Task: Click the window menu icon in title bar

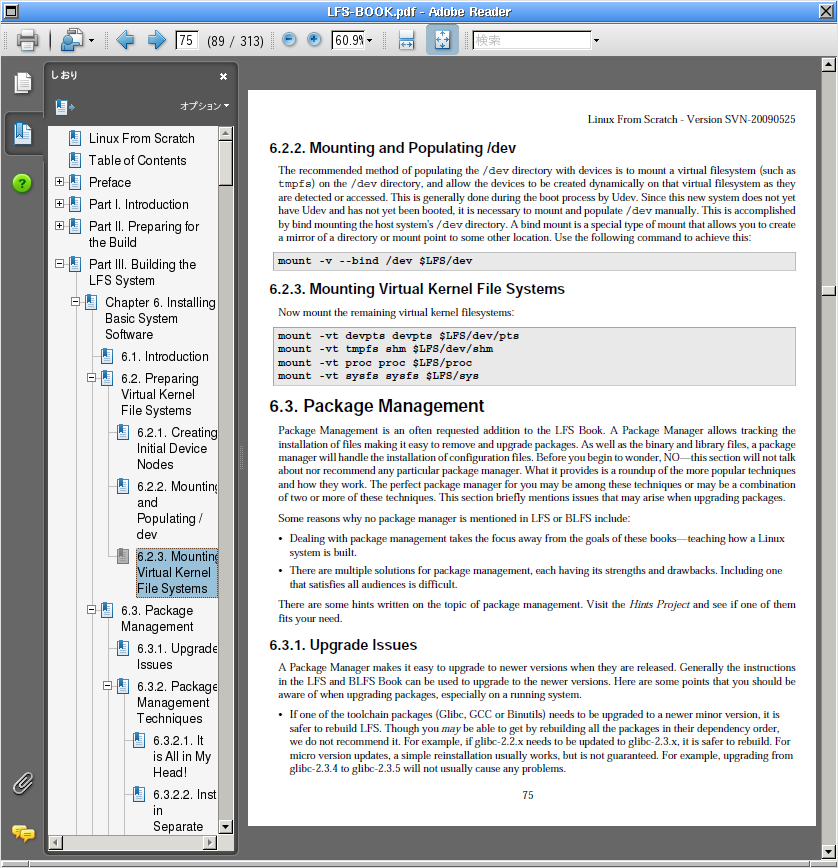Action: point(11,11)
